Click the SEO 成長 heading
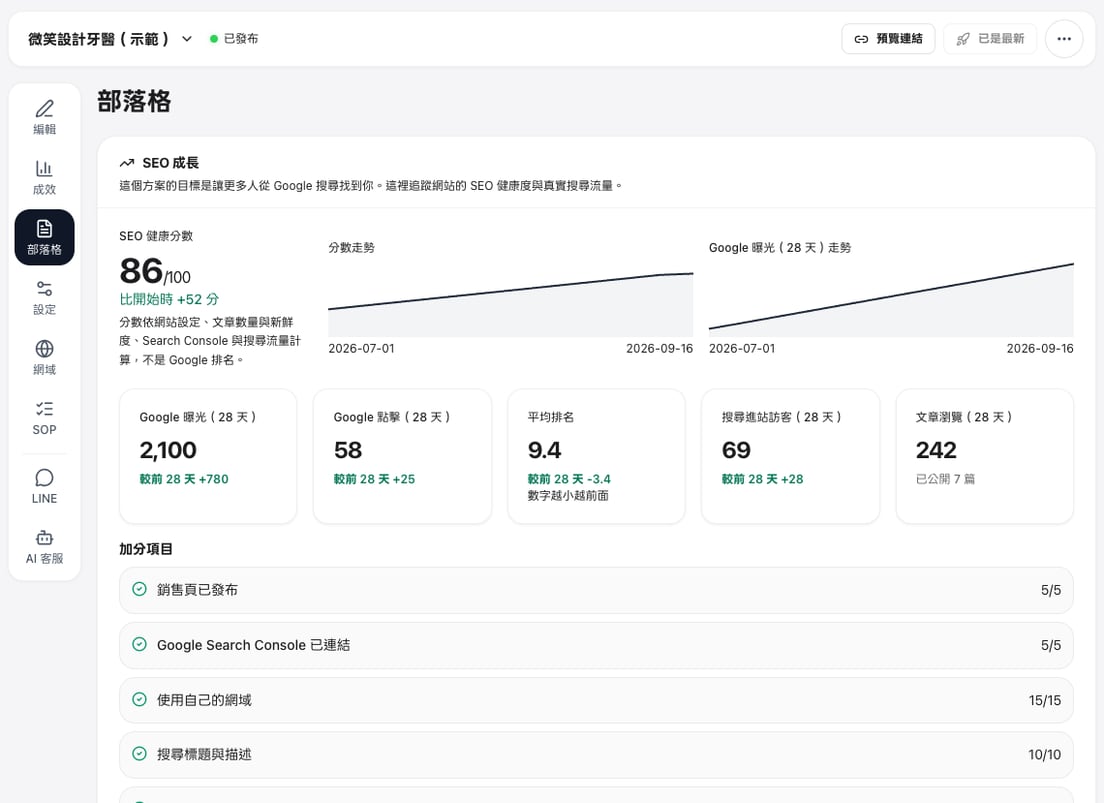This screenshot has width=1104, height=803. point(170,163)
